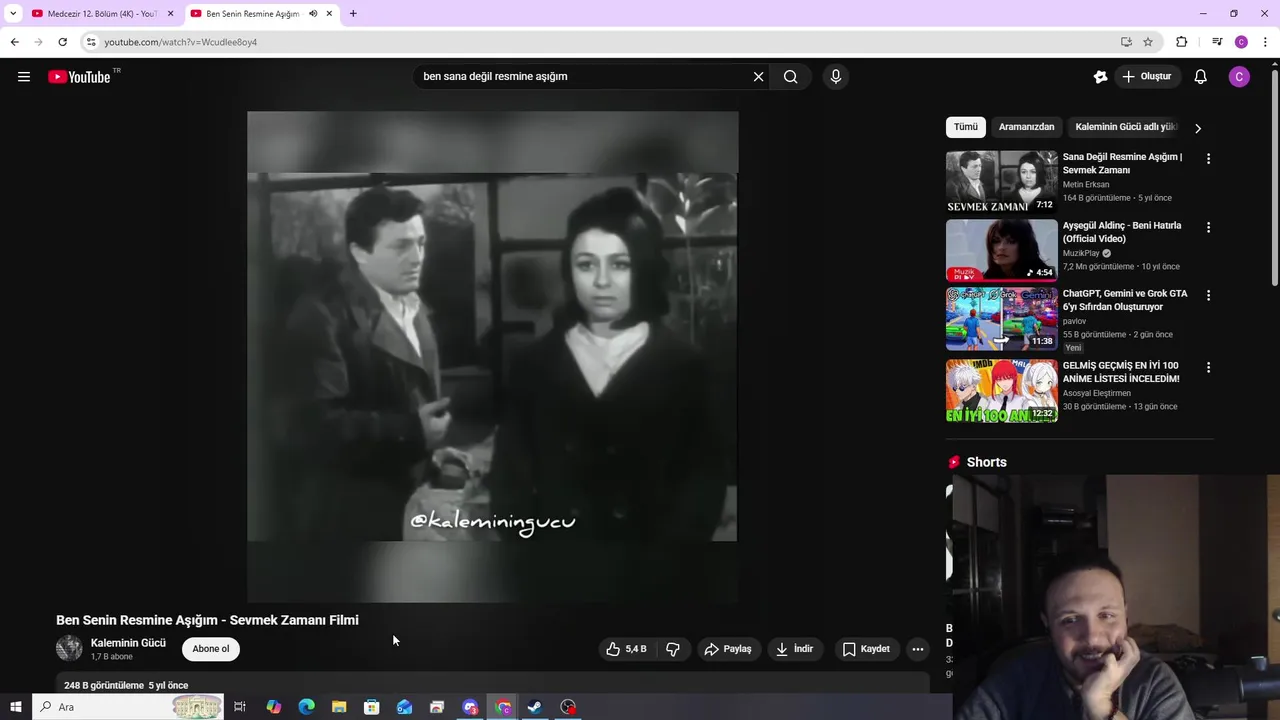1280x720 pixels.
Task: Share the video with Paylaş
Action: [x=728, y=649]
